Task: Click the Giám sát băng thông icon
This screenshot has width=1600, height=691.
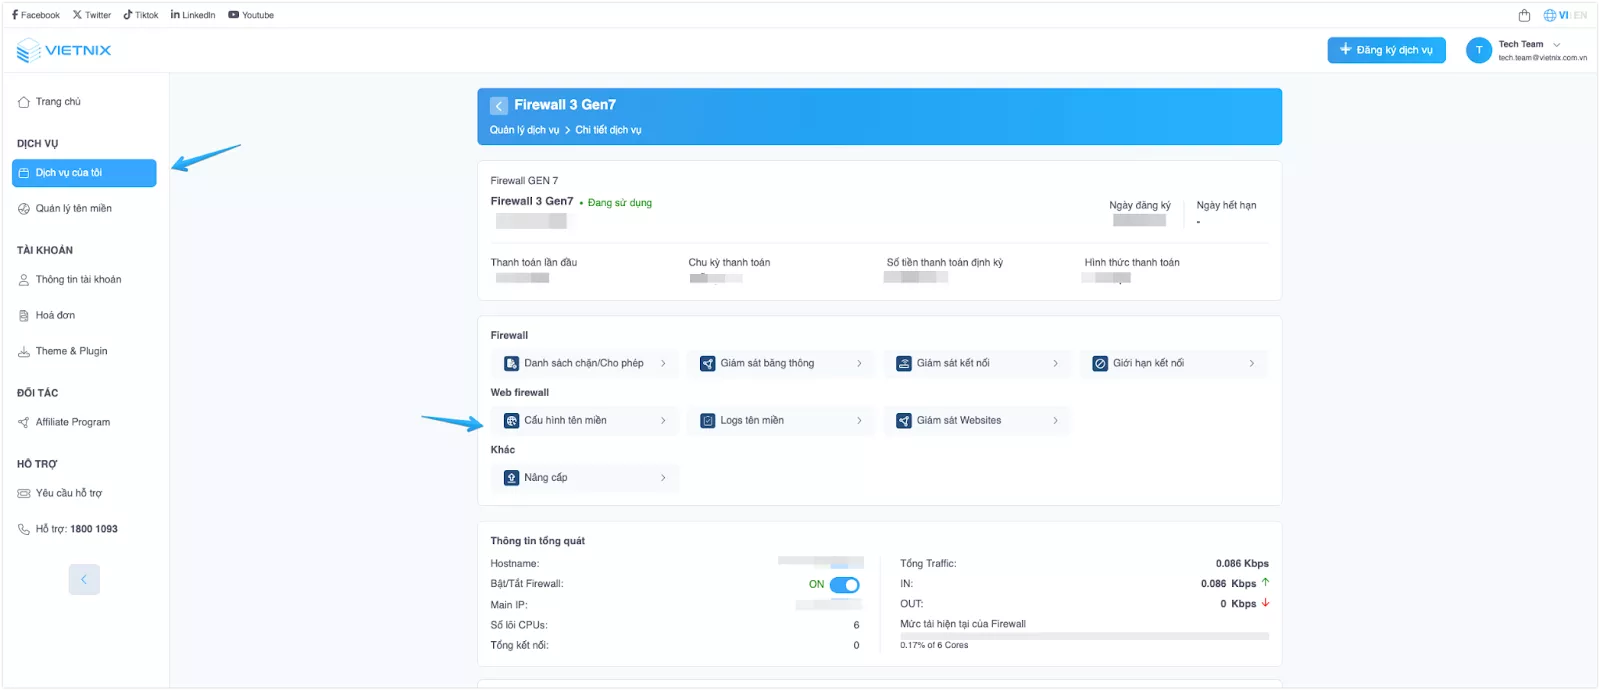Action: (x=707, y=364)
